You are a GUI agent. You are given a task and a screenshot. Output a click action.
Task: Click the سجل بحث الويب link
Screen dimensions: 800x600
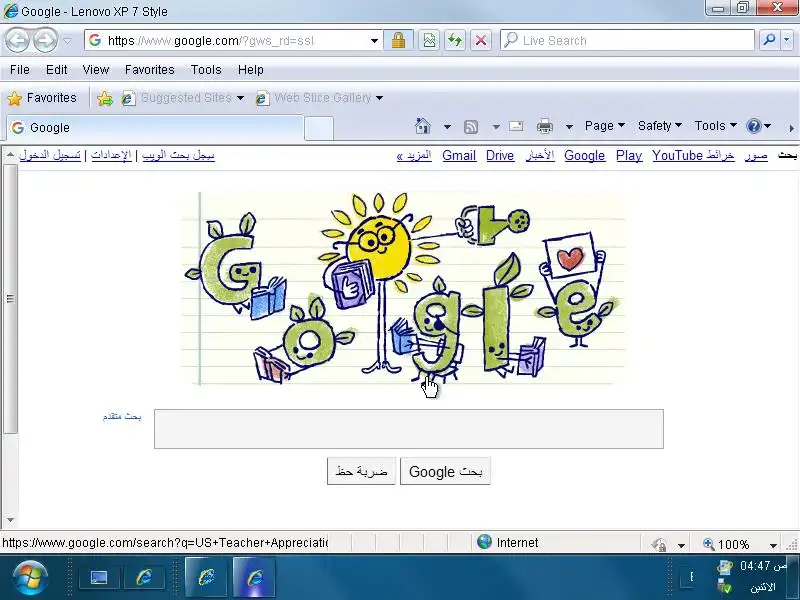pyautogui.click(x=178, y=155)
